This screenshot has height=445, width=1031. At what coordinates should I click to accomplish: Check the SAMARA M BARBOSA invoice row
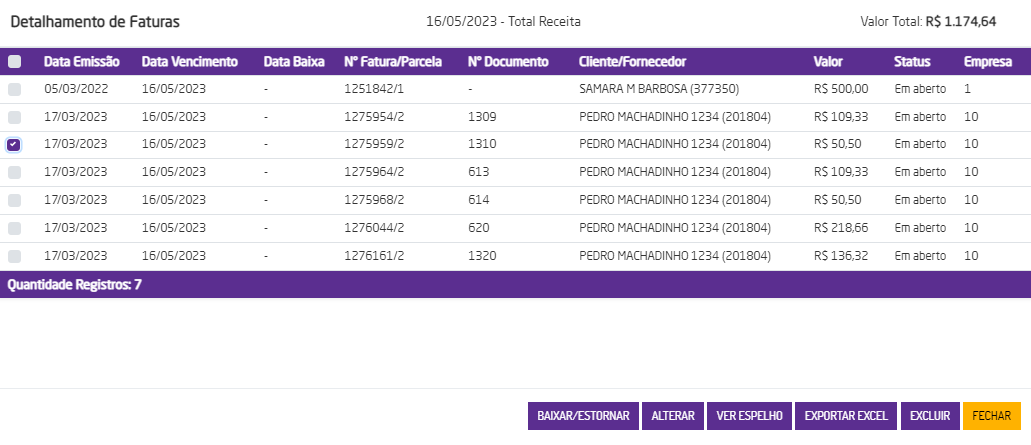(x=14, y=90)
